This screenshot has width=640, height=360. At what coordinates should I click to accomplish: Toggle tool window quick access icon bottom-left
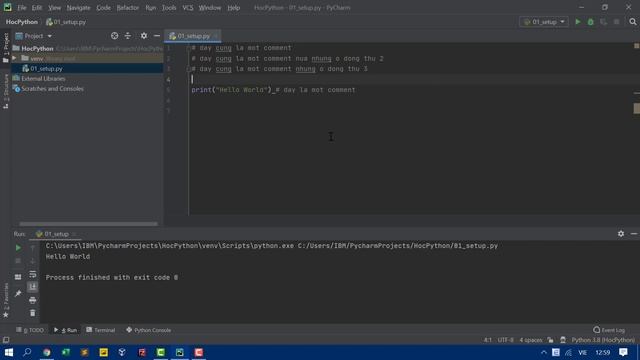point(6,340)
